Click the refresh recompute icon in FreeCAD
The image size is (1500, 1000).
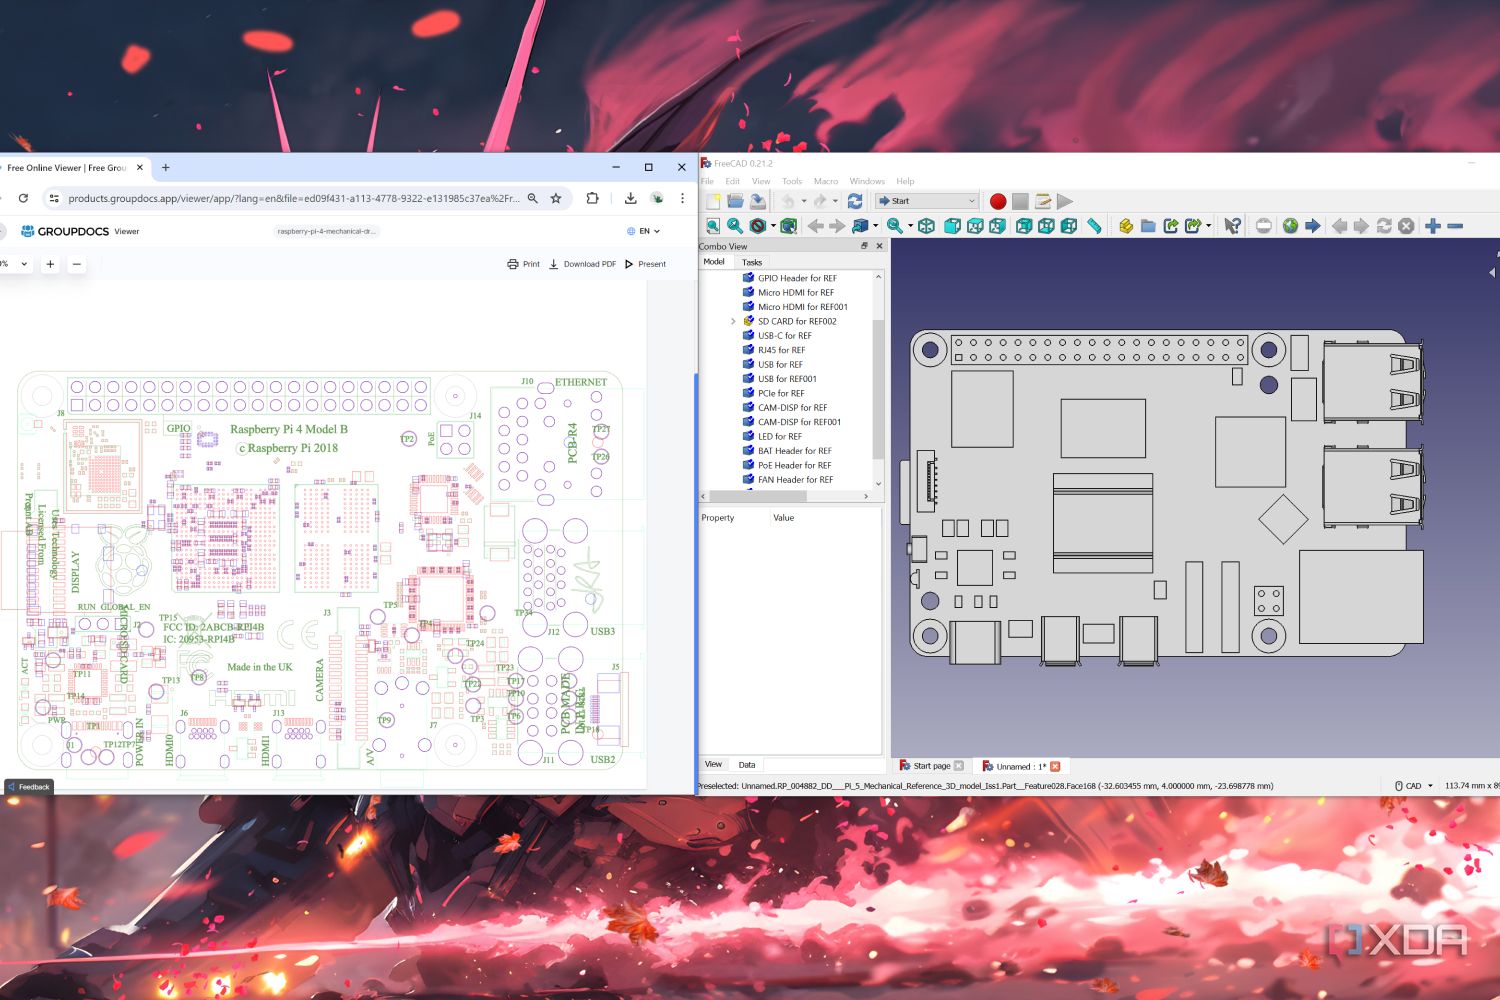coord(855,201)
